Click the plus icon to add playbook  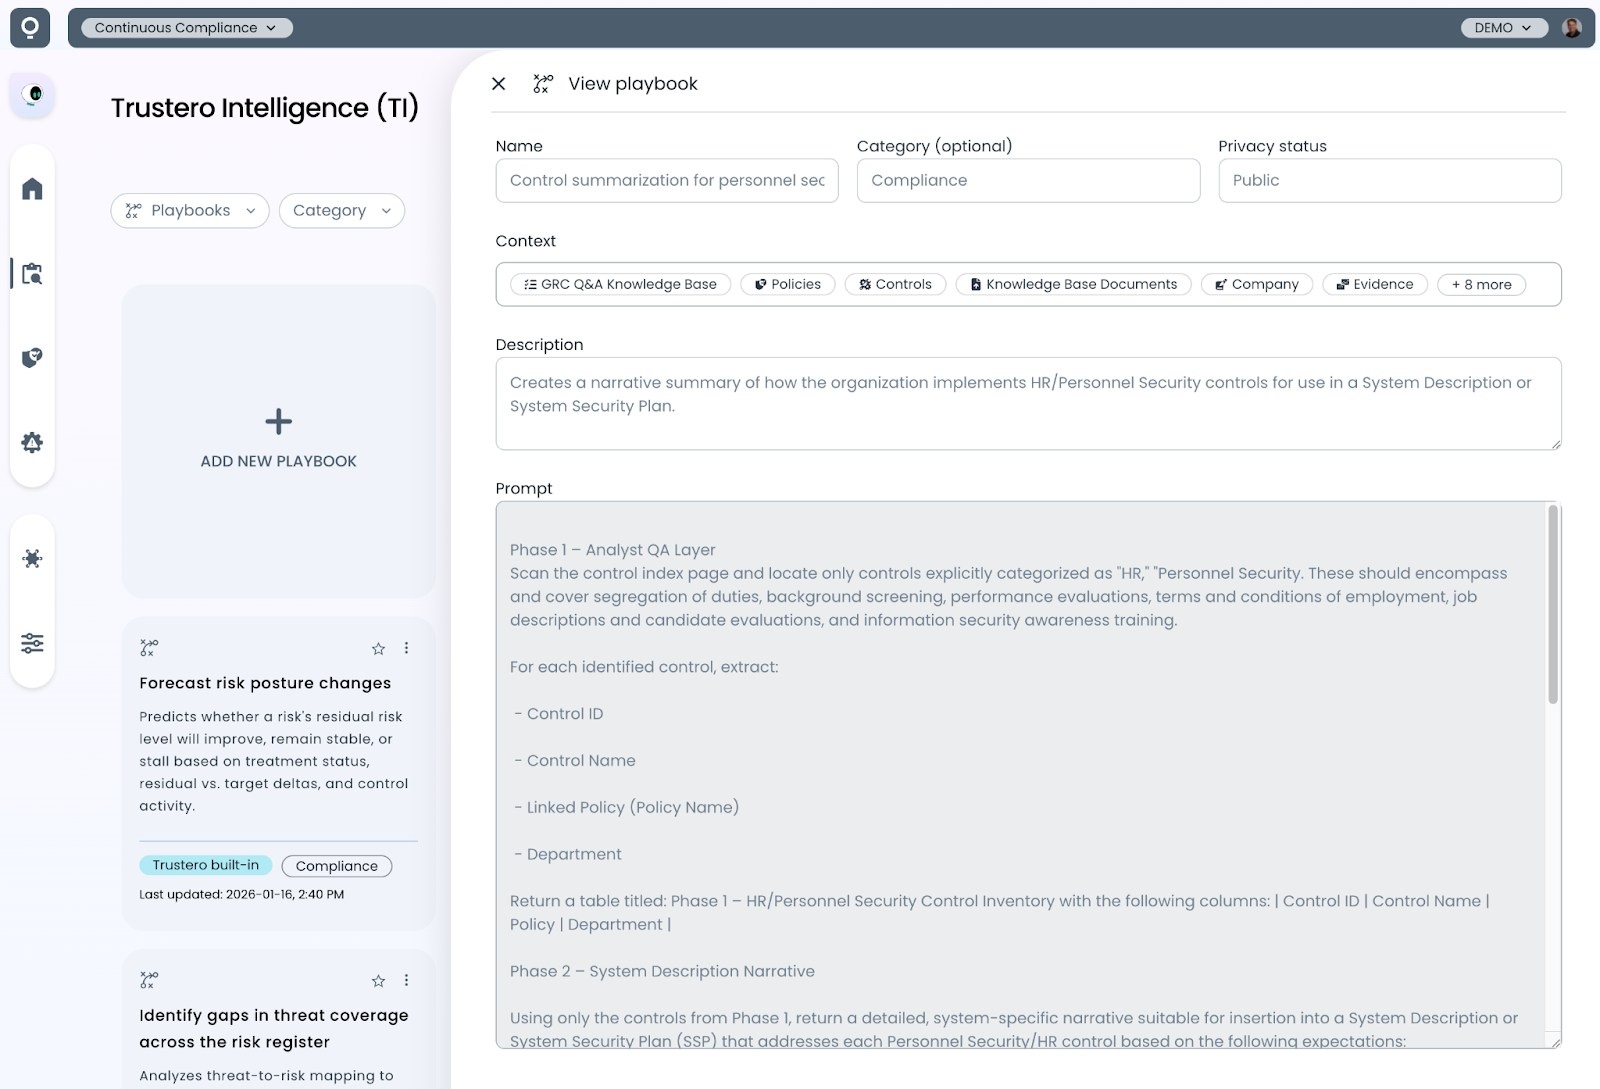pyautogui.click(x=279, y=421)
